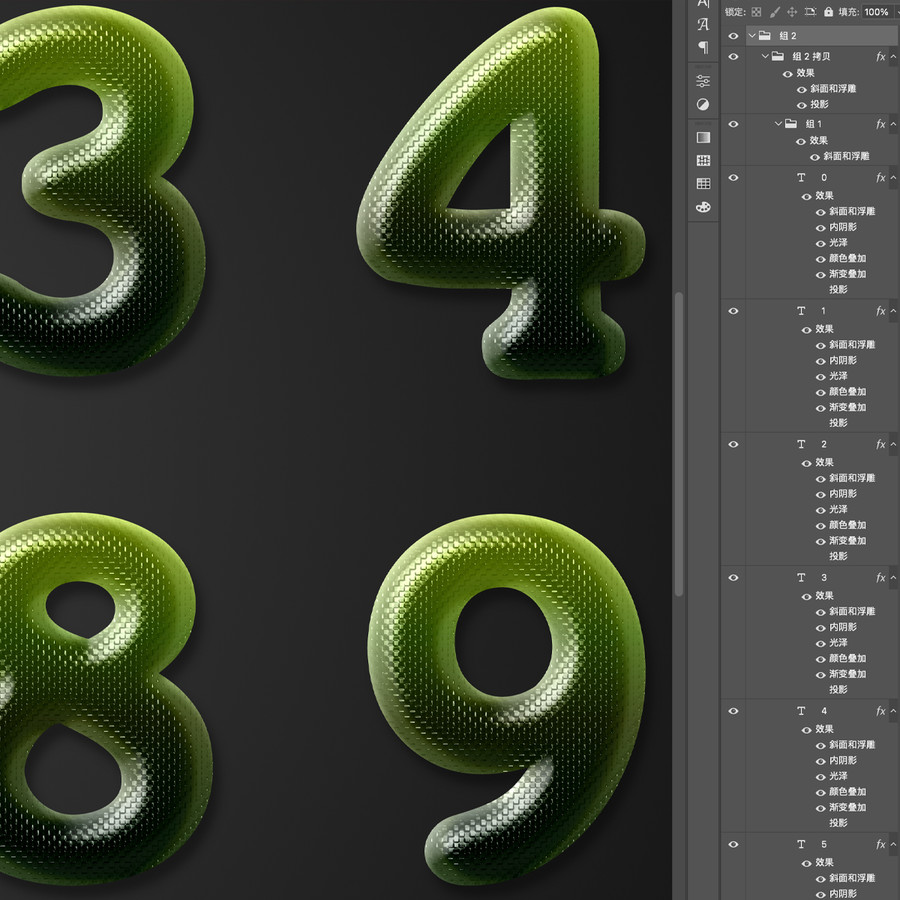Hide the 组 1 group layer

733,124
